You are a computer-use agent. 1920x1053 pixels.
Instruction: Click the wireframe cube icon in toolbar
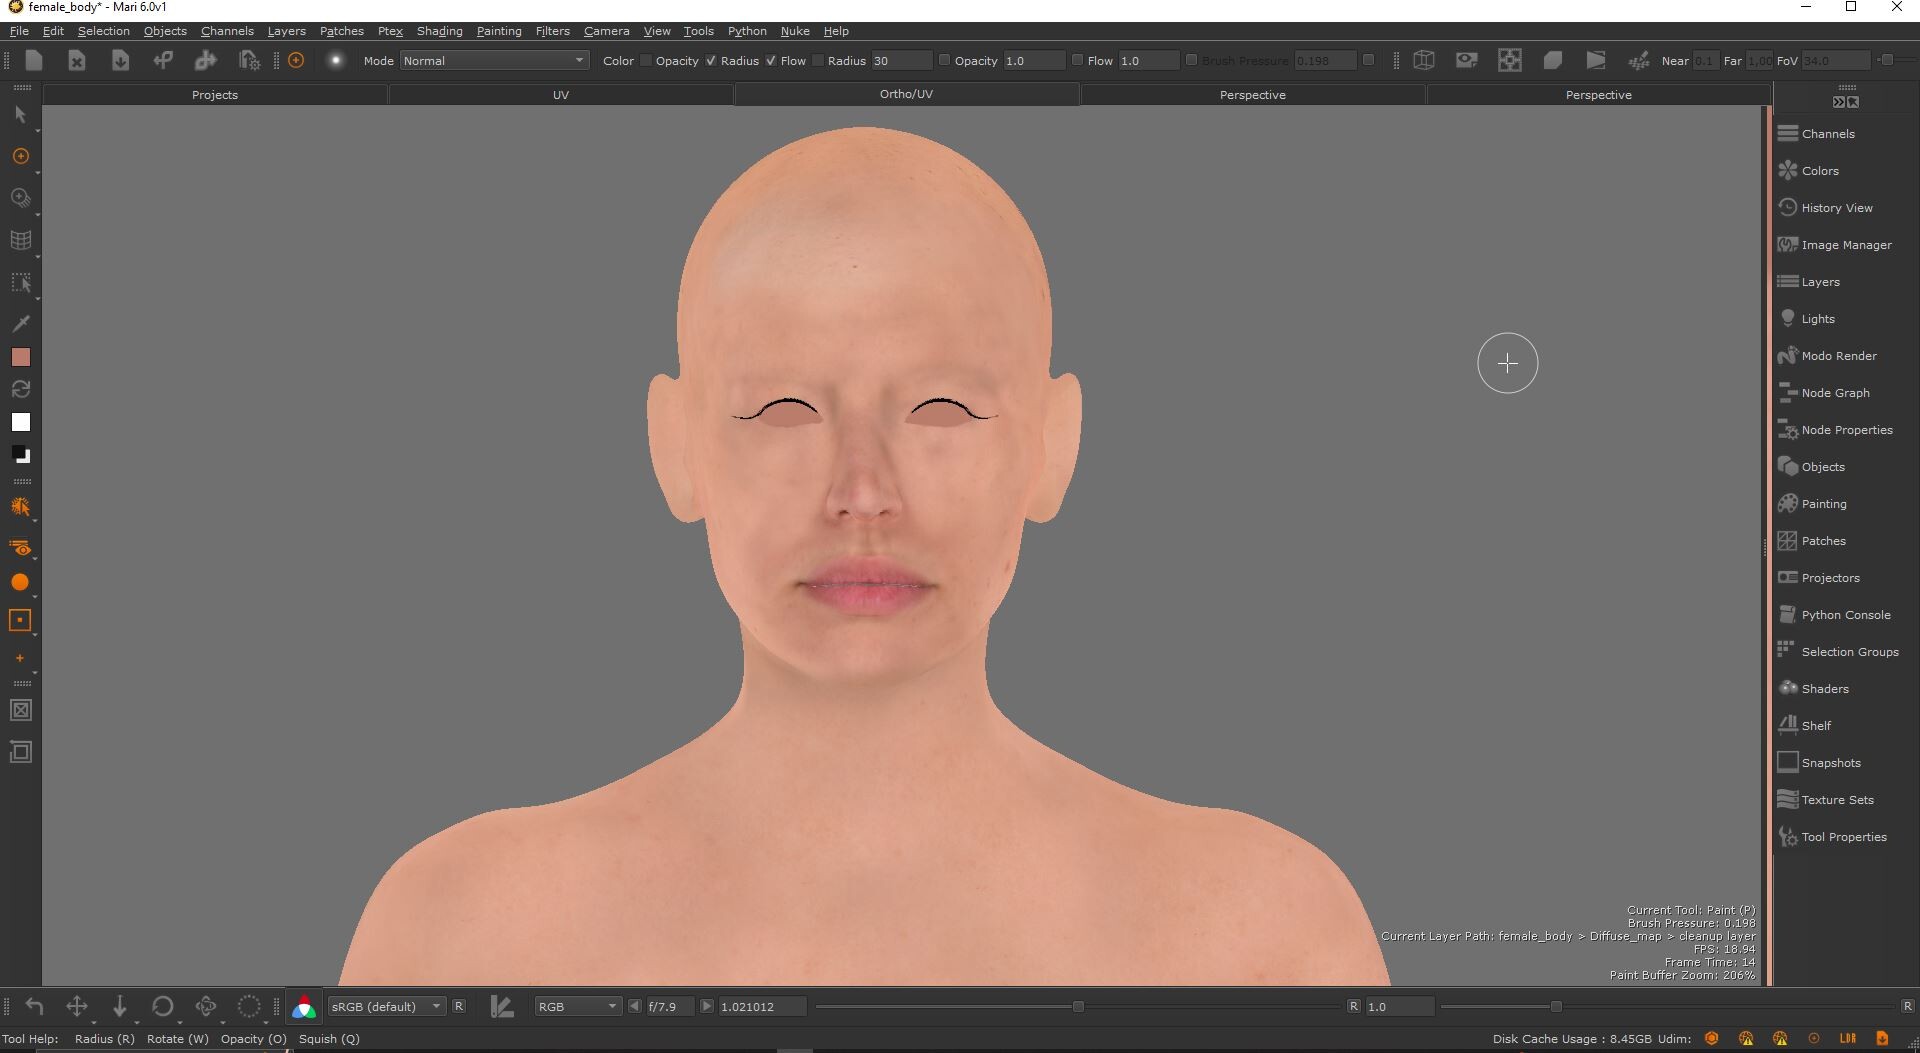coord(1423,61)
